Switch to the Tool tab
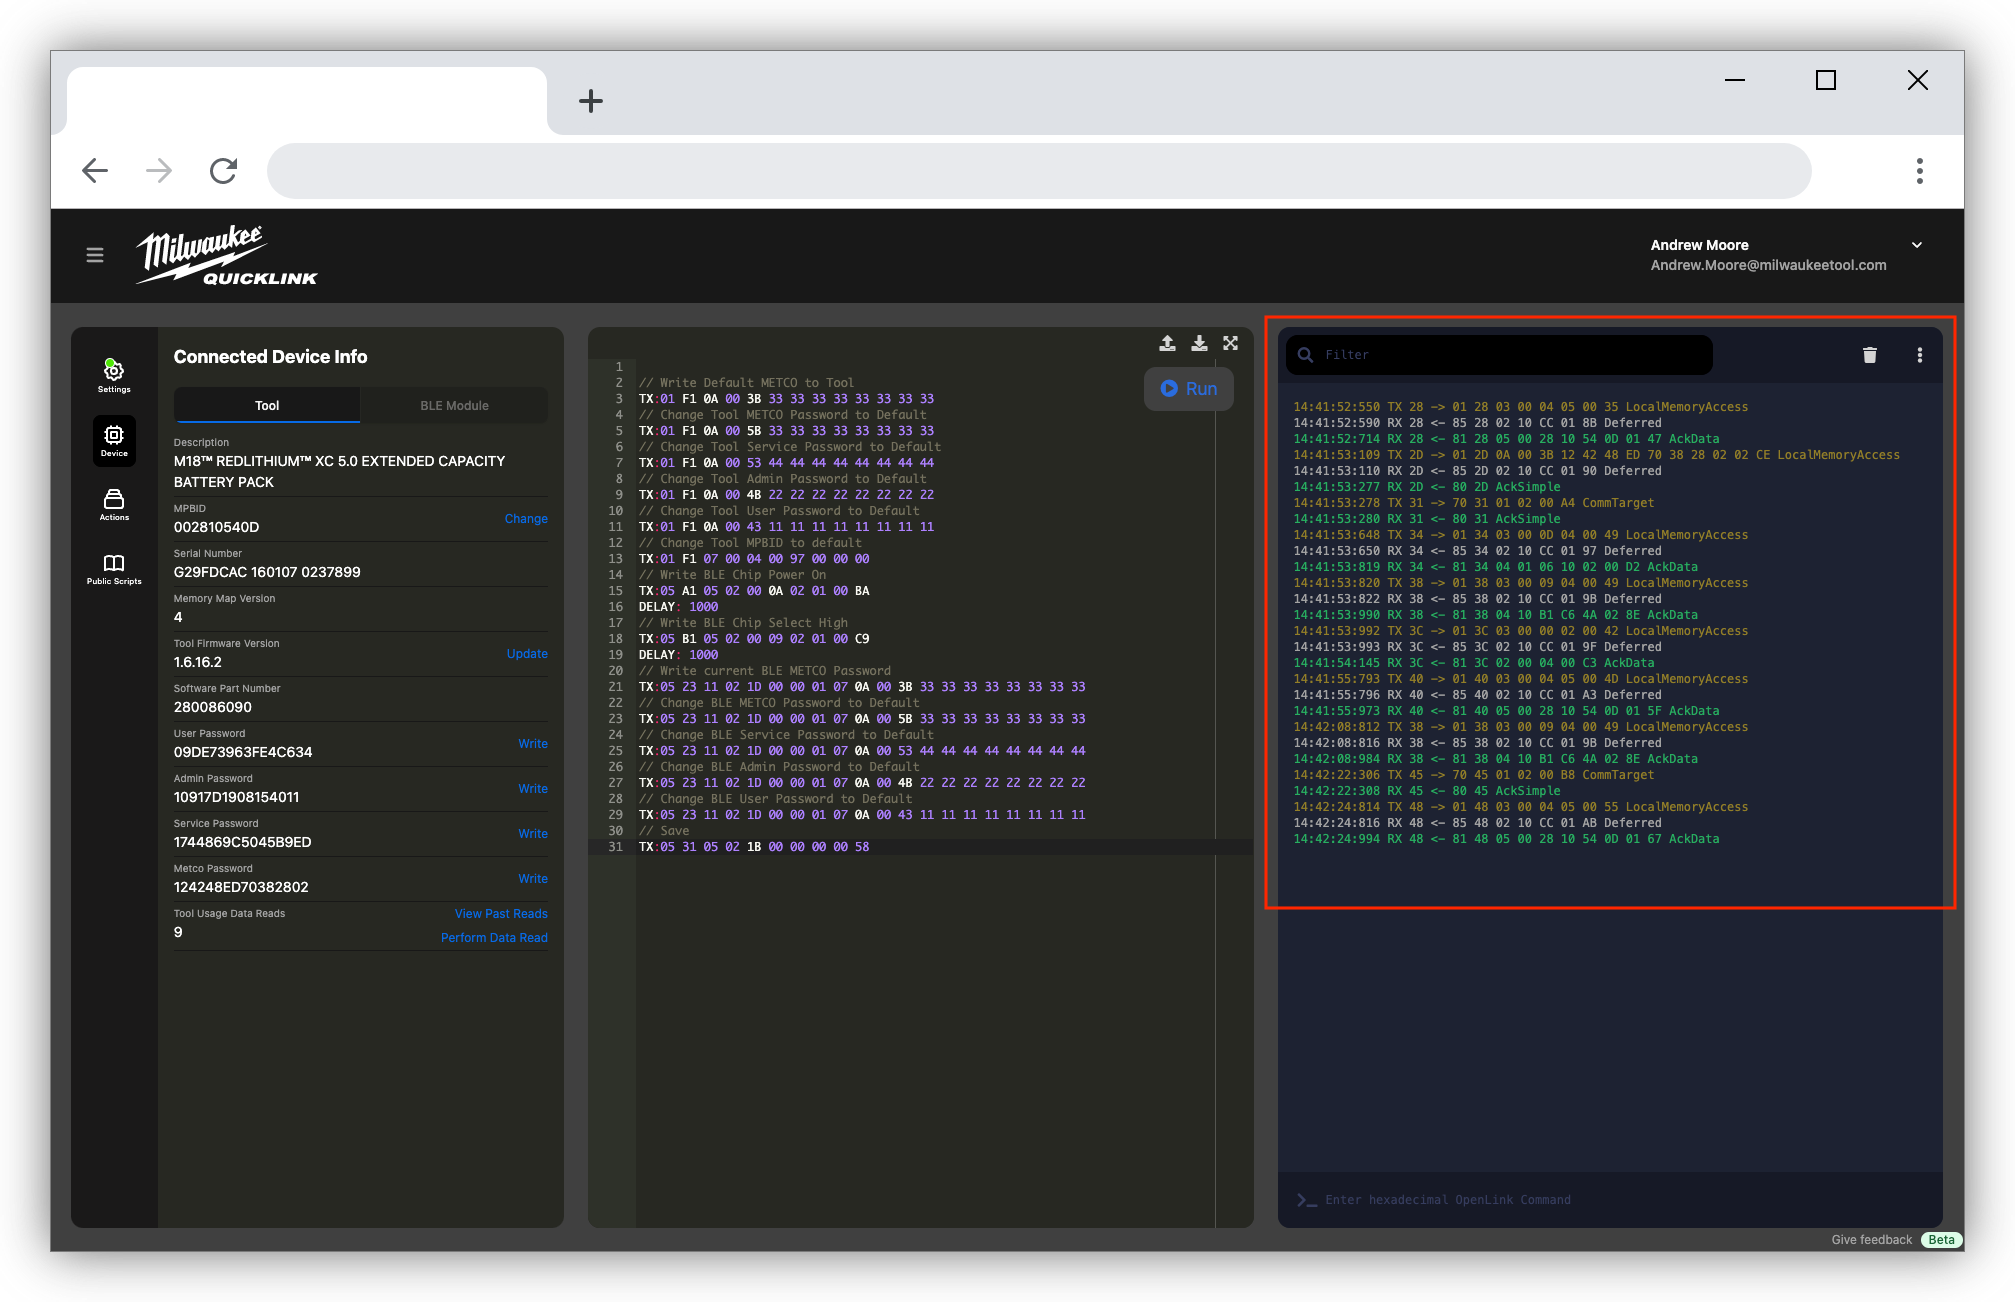Image resolution: width=2015 pixels, height=1302 pixels. point(267,405)
